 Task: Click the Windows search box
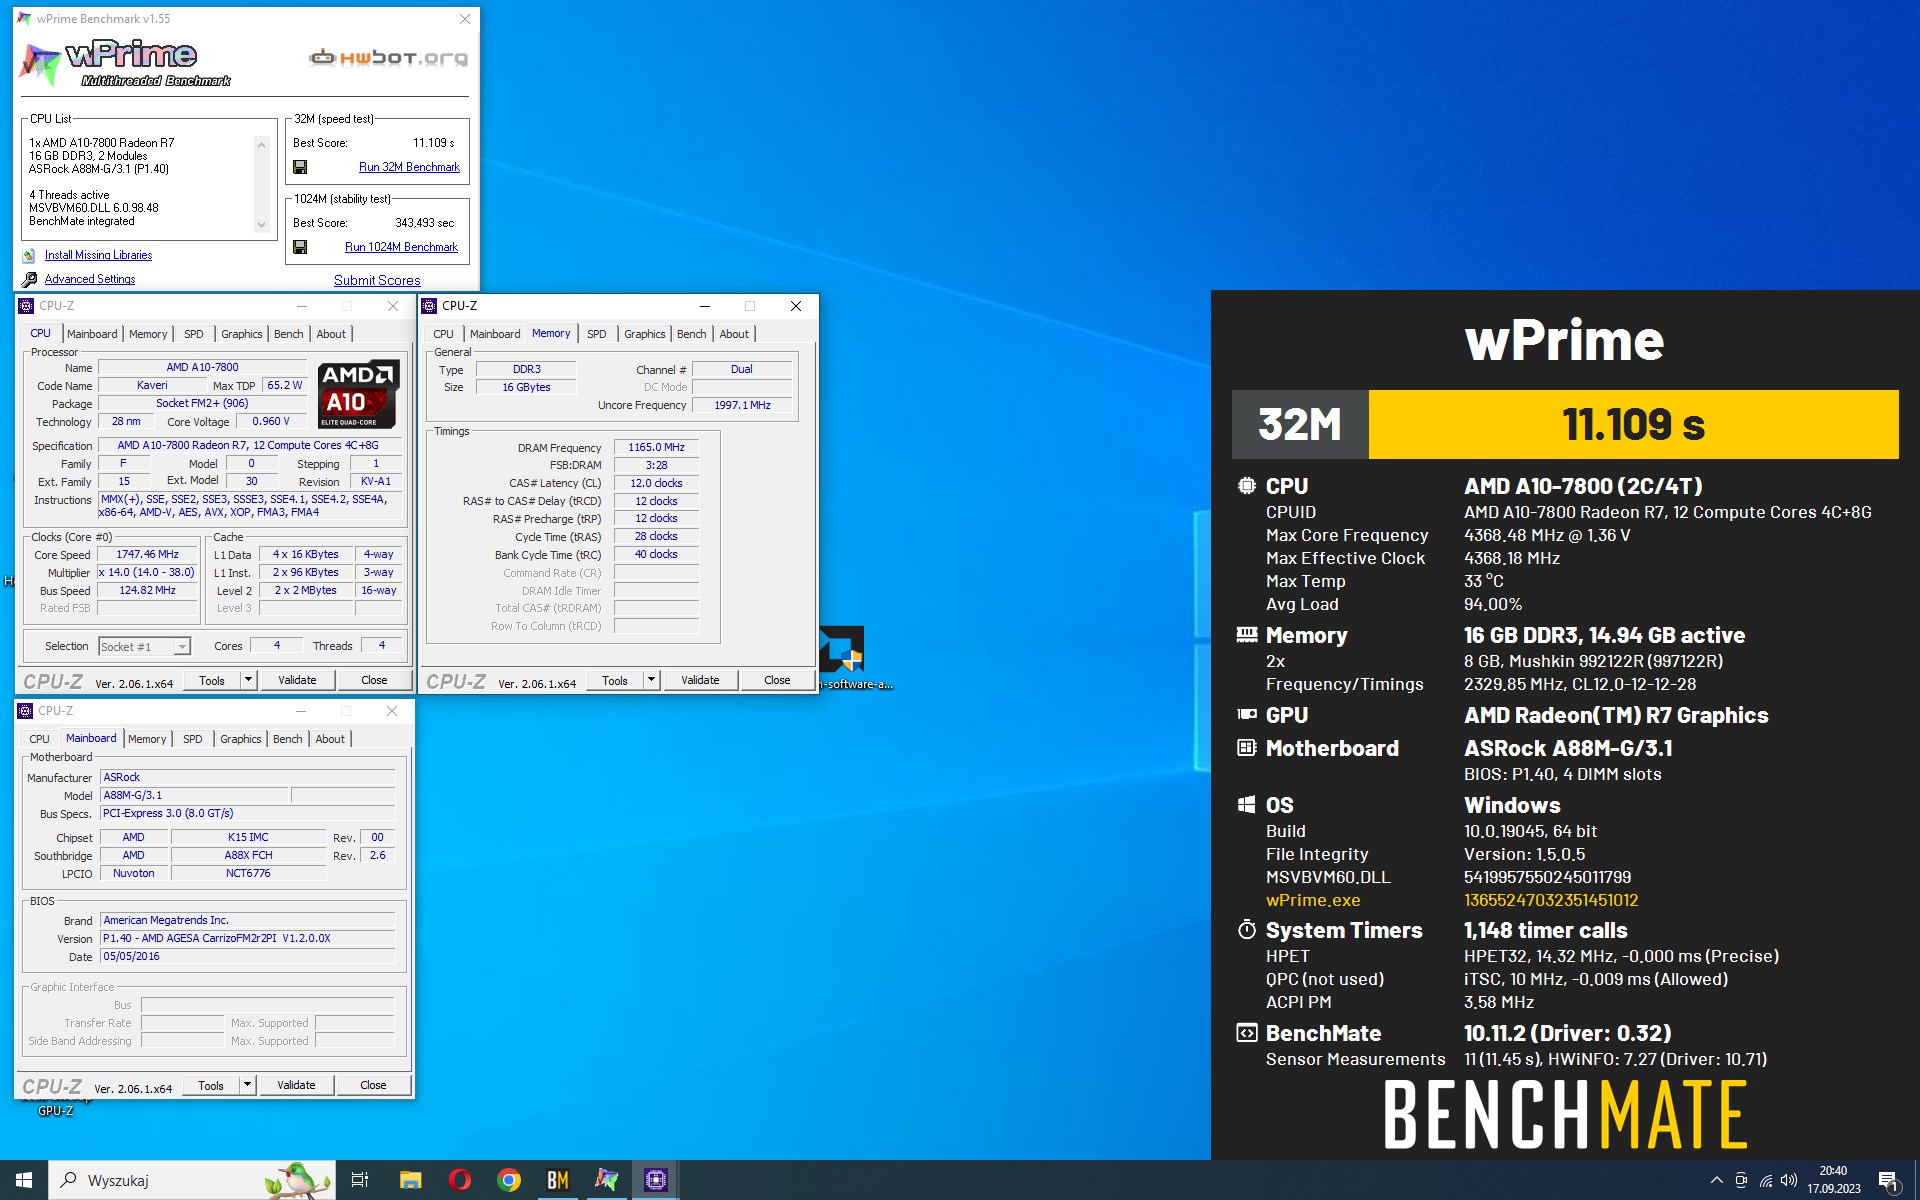[x=191, y=1180]
